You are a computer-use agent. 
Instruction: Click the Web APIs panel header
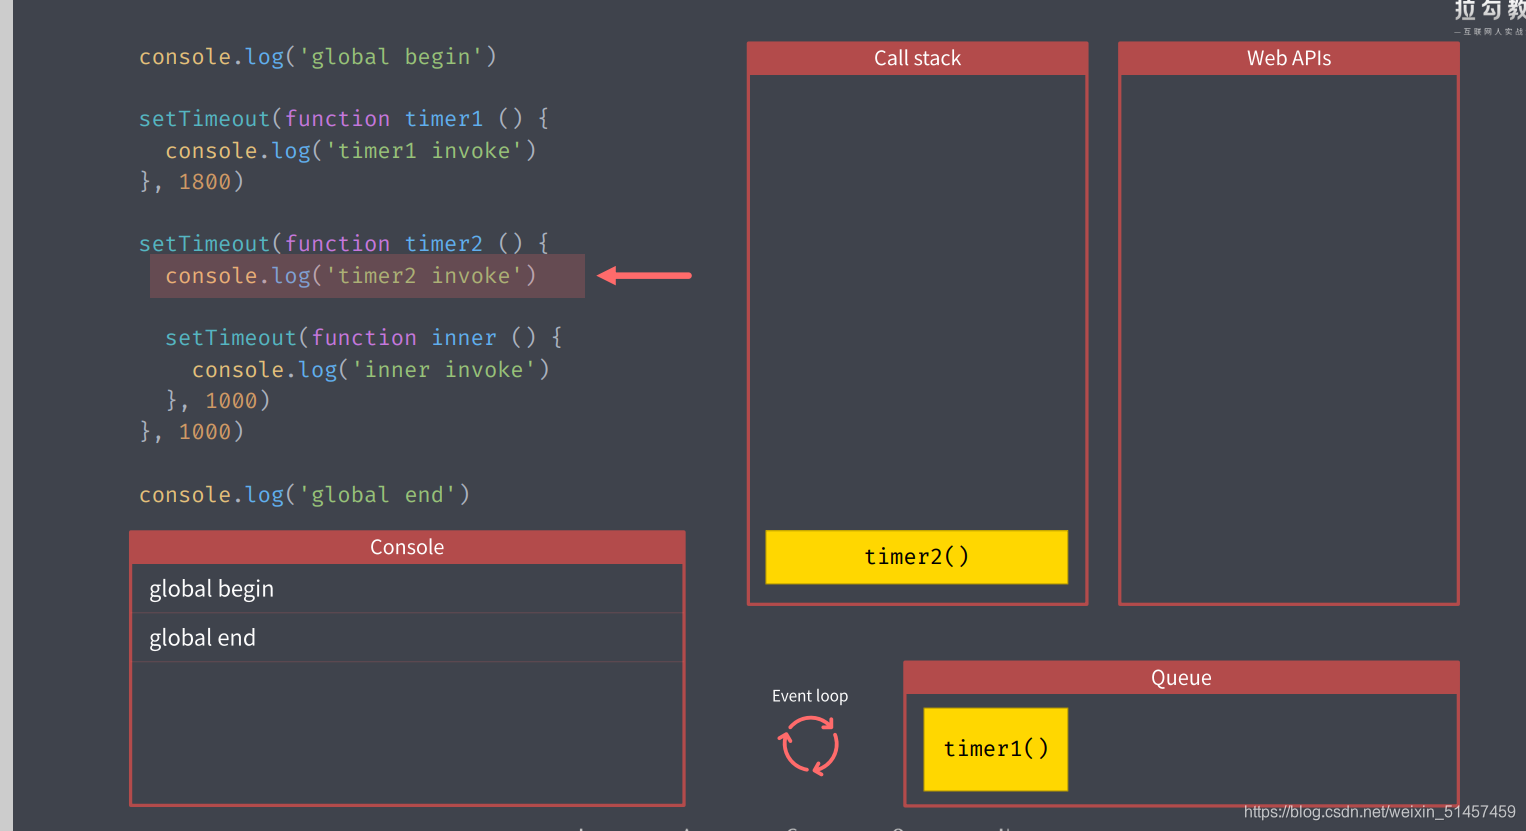click(1289, 58)
